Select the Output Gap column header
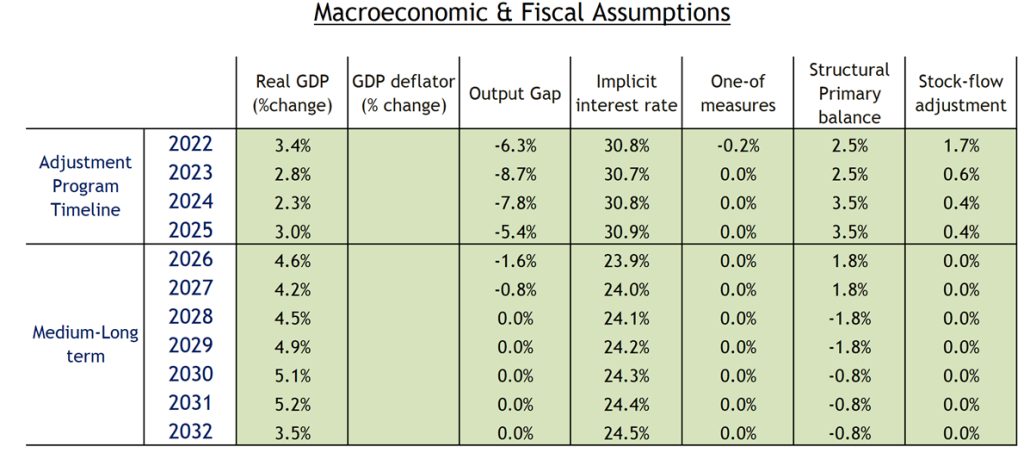The width and height of the screenshot is (1024, 453). 514,94
